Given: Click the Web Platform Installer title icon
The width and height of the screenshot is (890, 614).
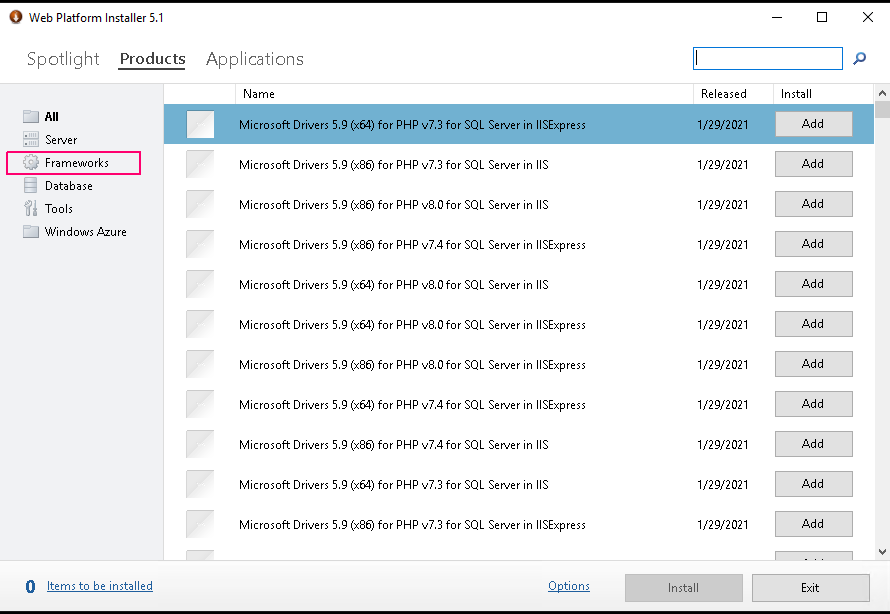Looking at the screenshot, I should (16, 17).
